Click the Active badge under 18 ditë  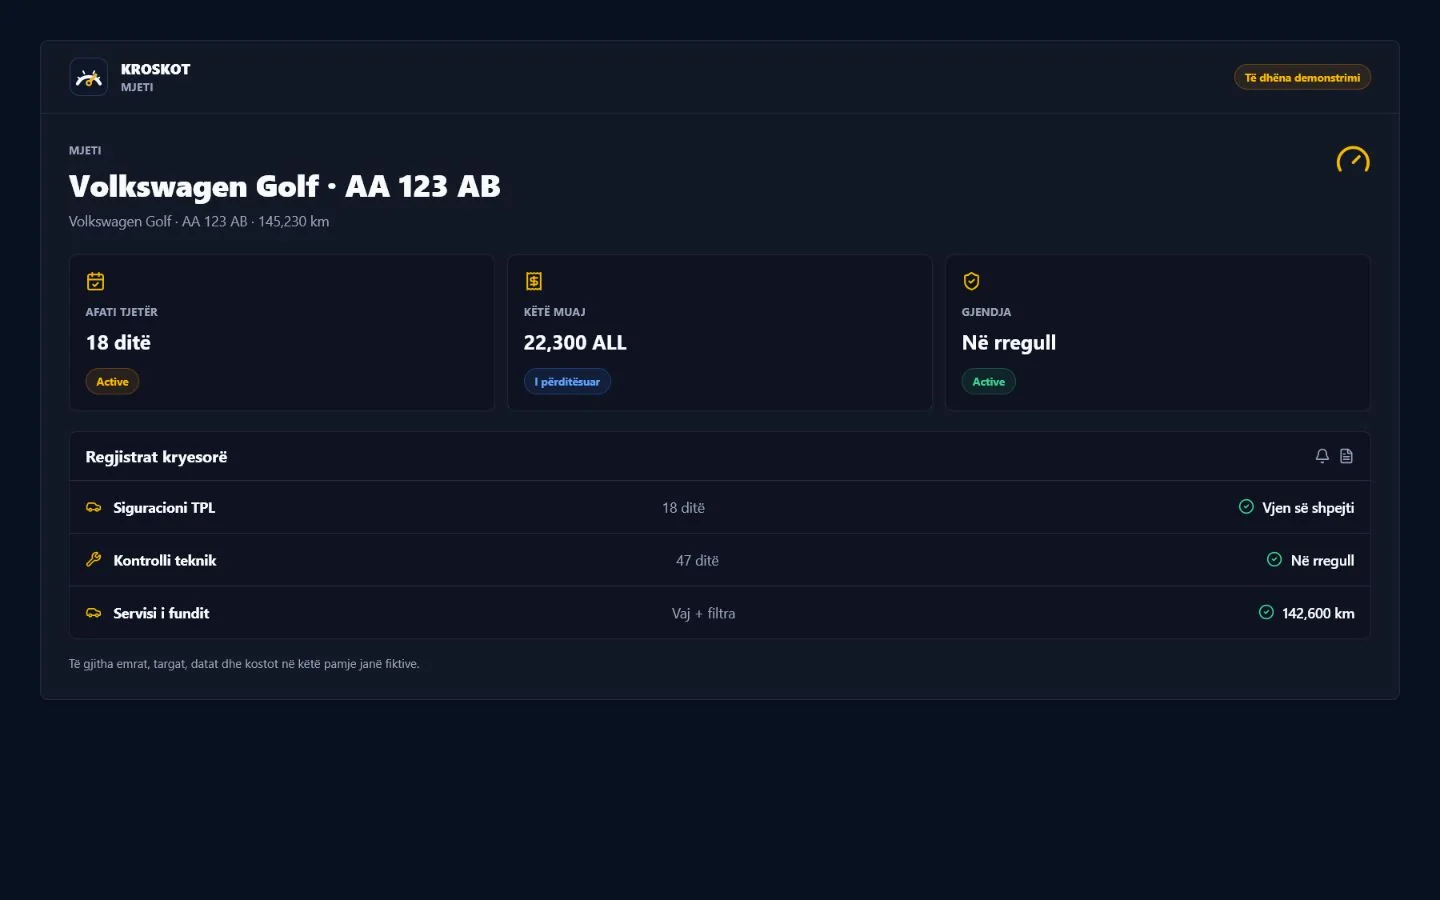[112, 382]
